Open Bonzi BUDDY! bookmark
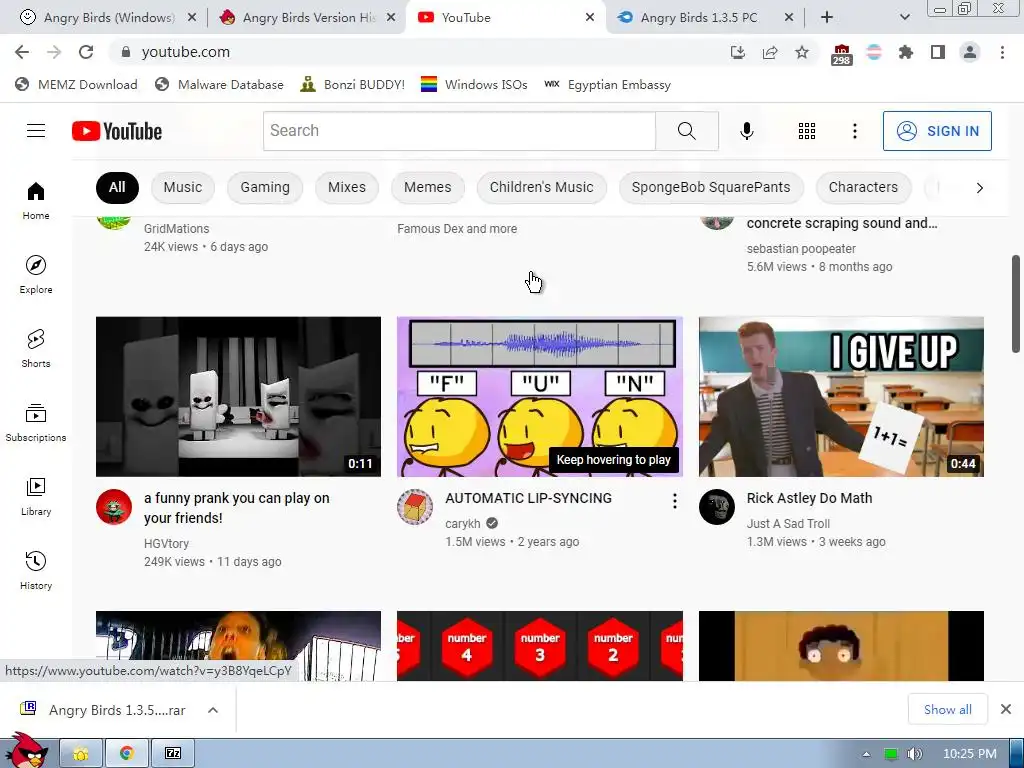Image resolution: width=1024 pixels, height=768 pixels. pyautogui.click(x=353, y=85)
